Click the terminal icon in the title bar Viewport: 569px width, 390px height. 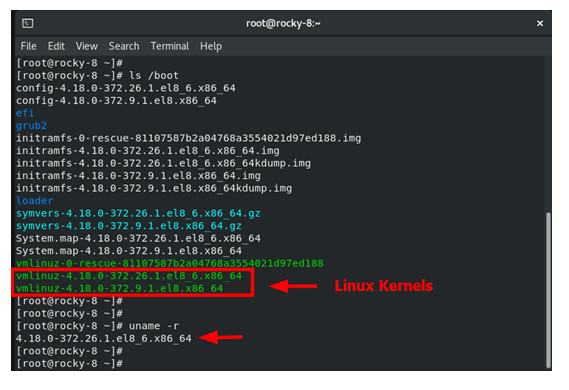[28, 24]
